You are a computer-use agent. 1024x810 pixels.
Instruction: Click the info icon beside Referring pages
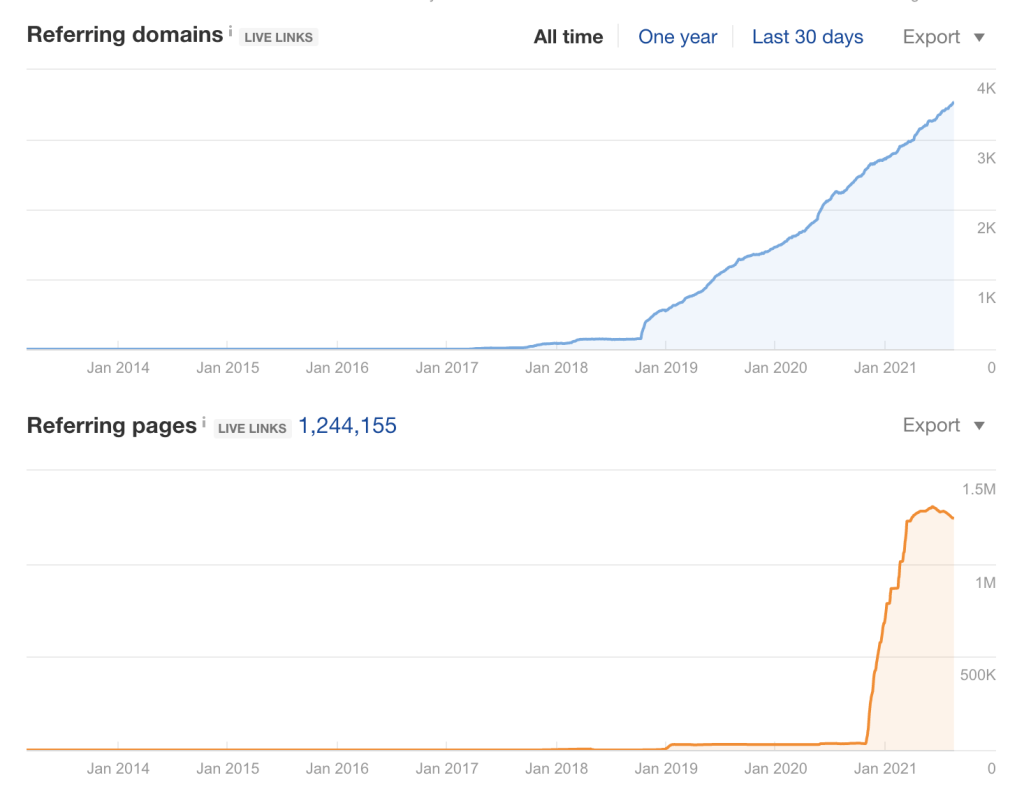tap(202, 419)
